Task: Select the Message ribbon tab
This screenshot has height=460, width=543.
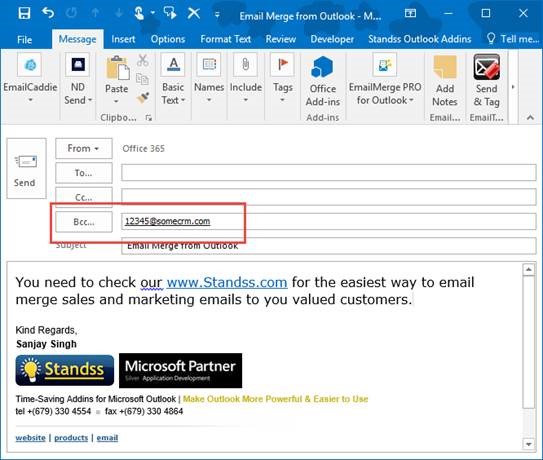Action: click(78, 39)
